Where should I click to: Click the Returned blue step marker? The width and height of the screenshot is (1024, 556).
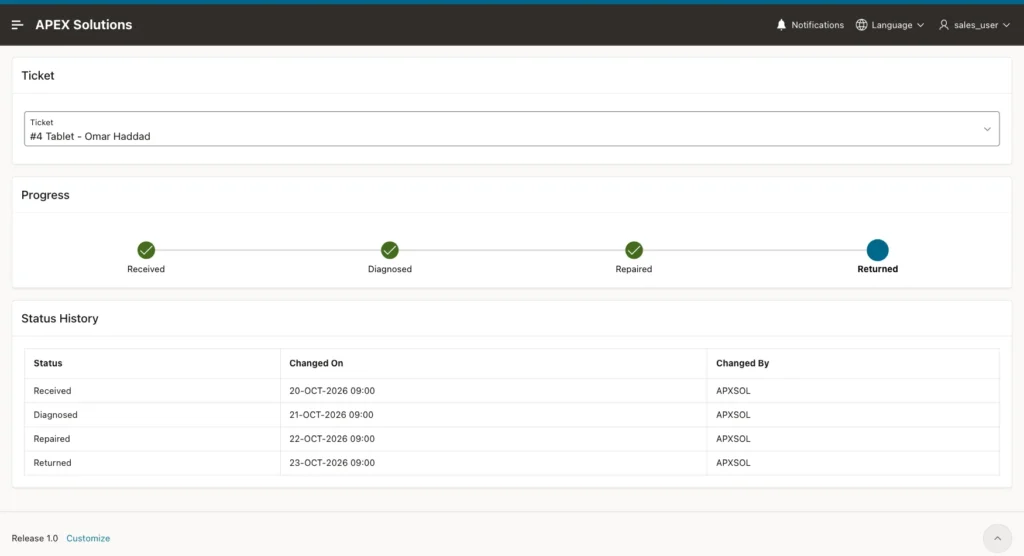point(878,250)
